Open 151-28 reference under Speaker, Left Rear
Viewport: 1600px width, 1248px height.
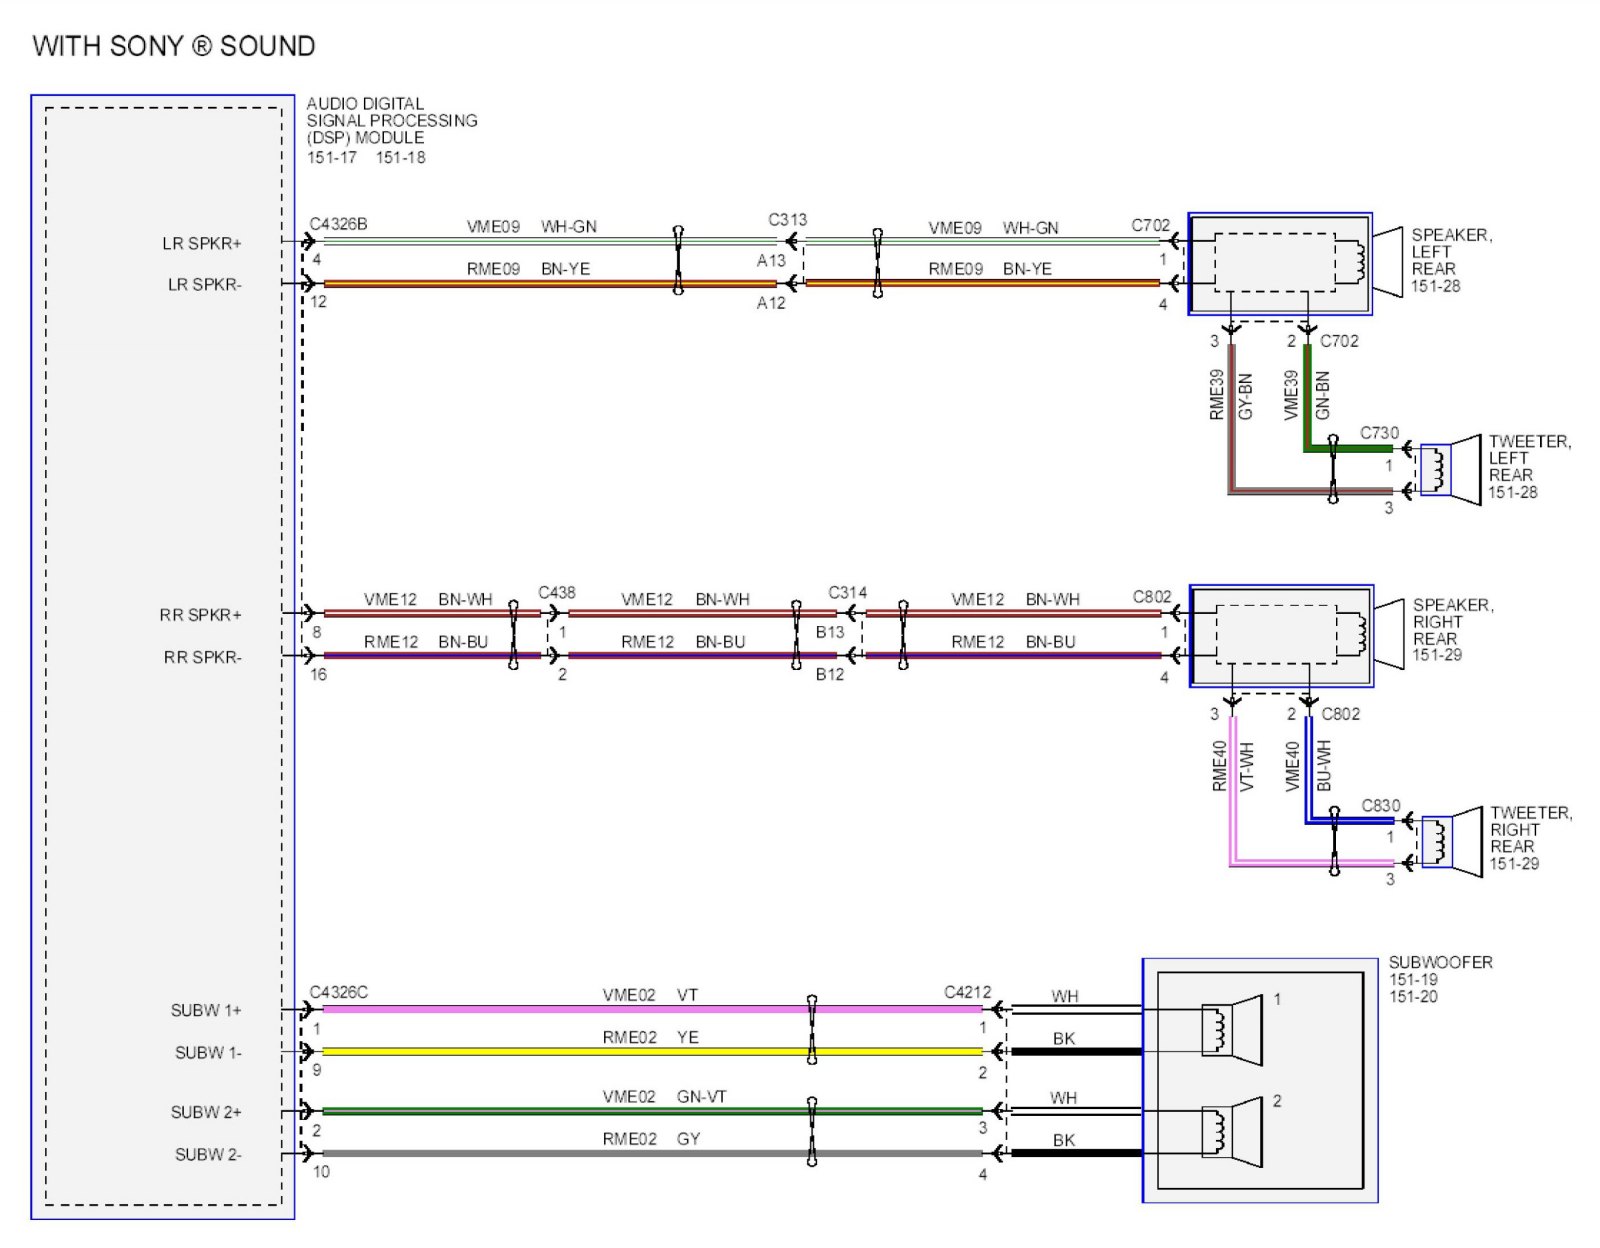coord(1436,286)
